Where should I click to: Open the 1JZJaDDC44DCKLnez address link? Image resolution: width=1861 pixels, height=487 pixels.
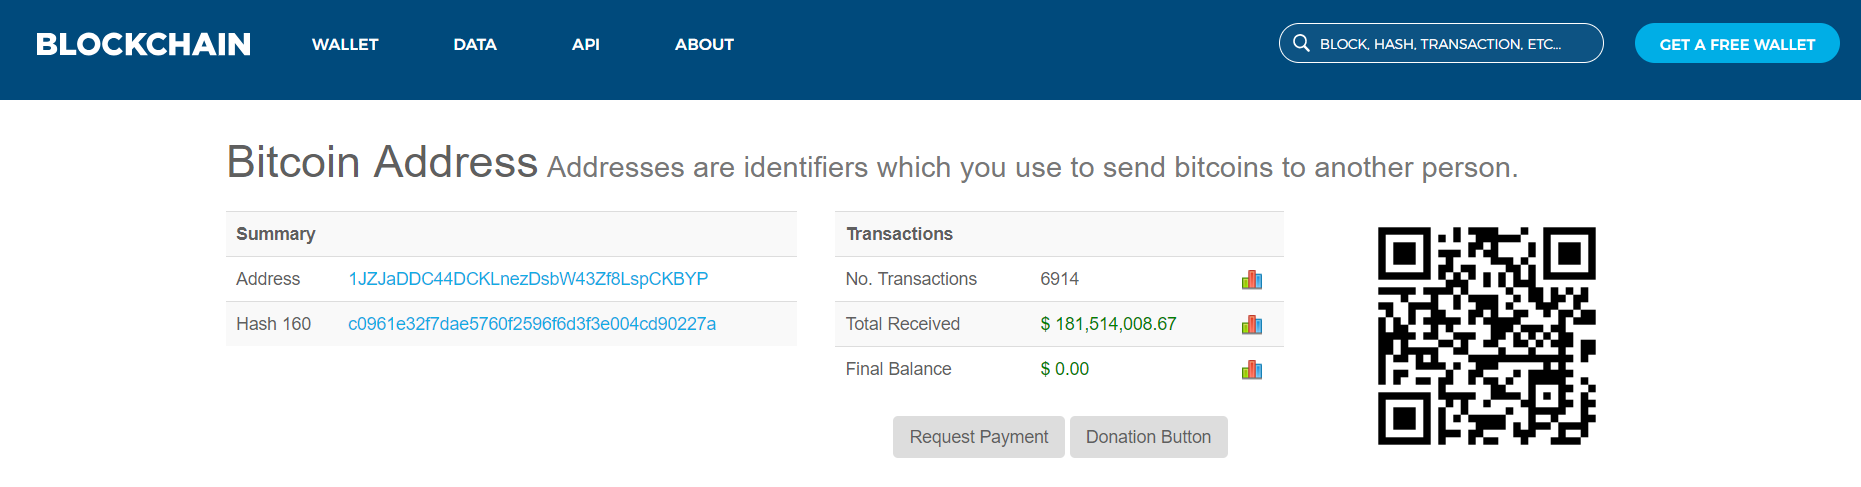528,279
